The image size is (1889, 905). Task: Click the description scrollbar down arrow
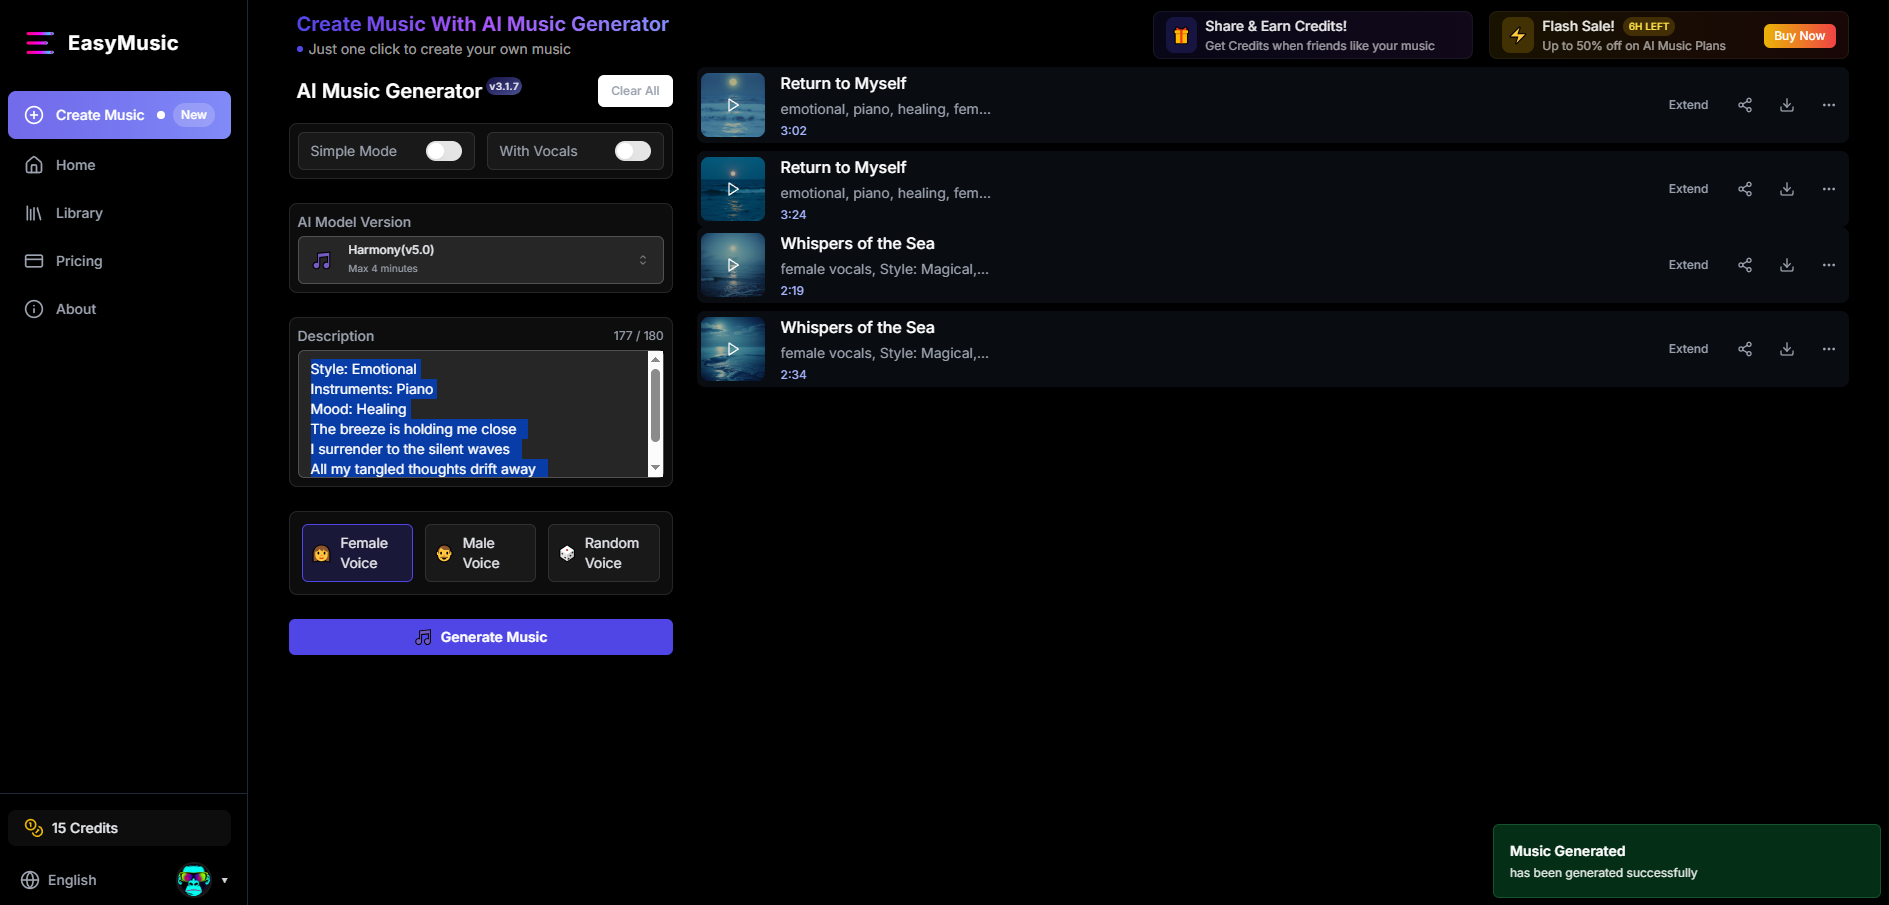656,468
